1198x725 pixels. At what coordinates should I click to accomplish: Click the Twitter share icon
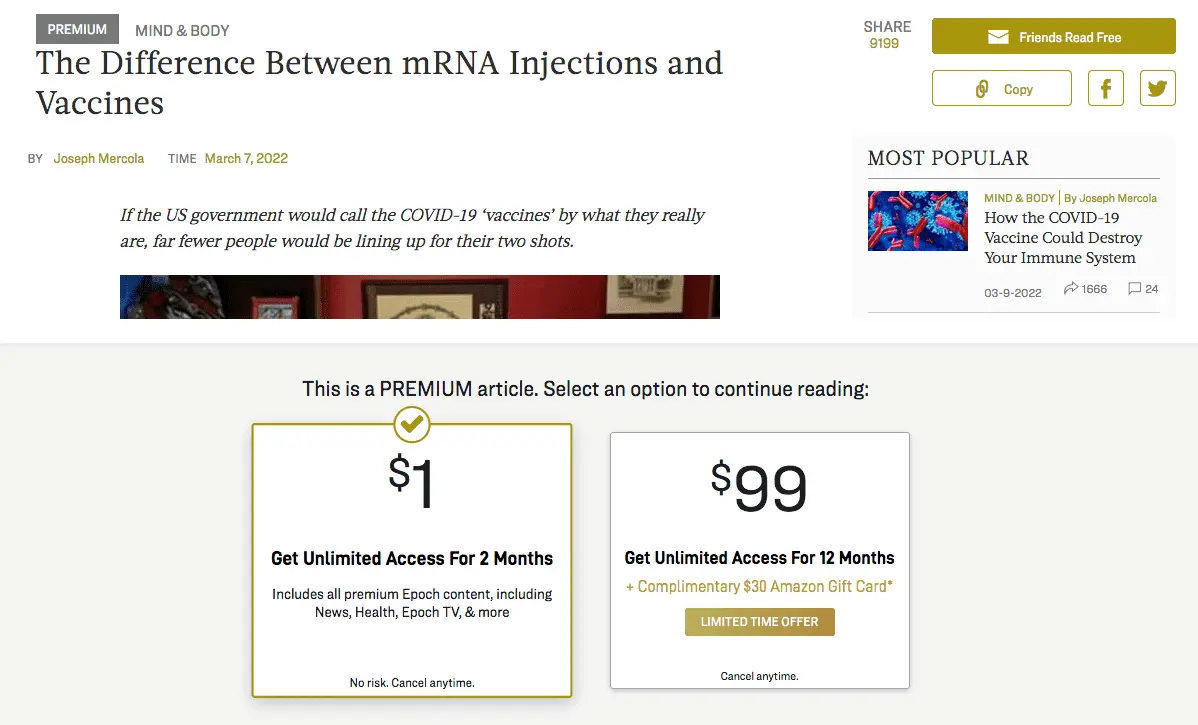[x=1158, y=88]
